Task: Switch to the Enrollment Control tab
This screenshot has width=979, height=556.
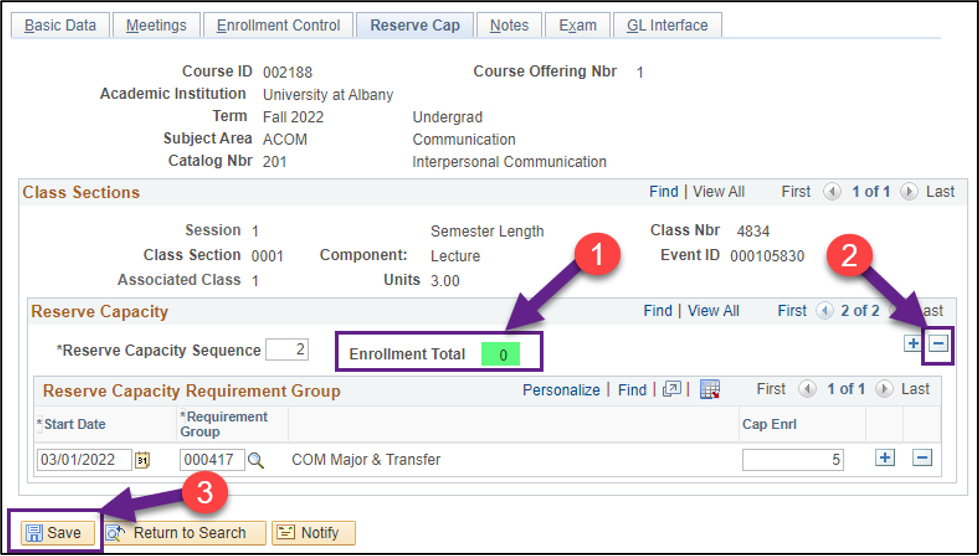Action: (x=278, y=25)
